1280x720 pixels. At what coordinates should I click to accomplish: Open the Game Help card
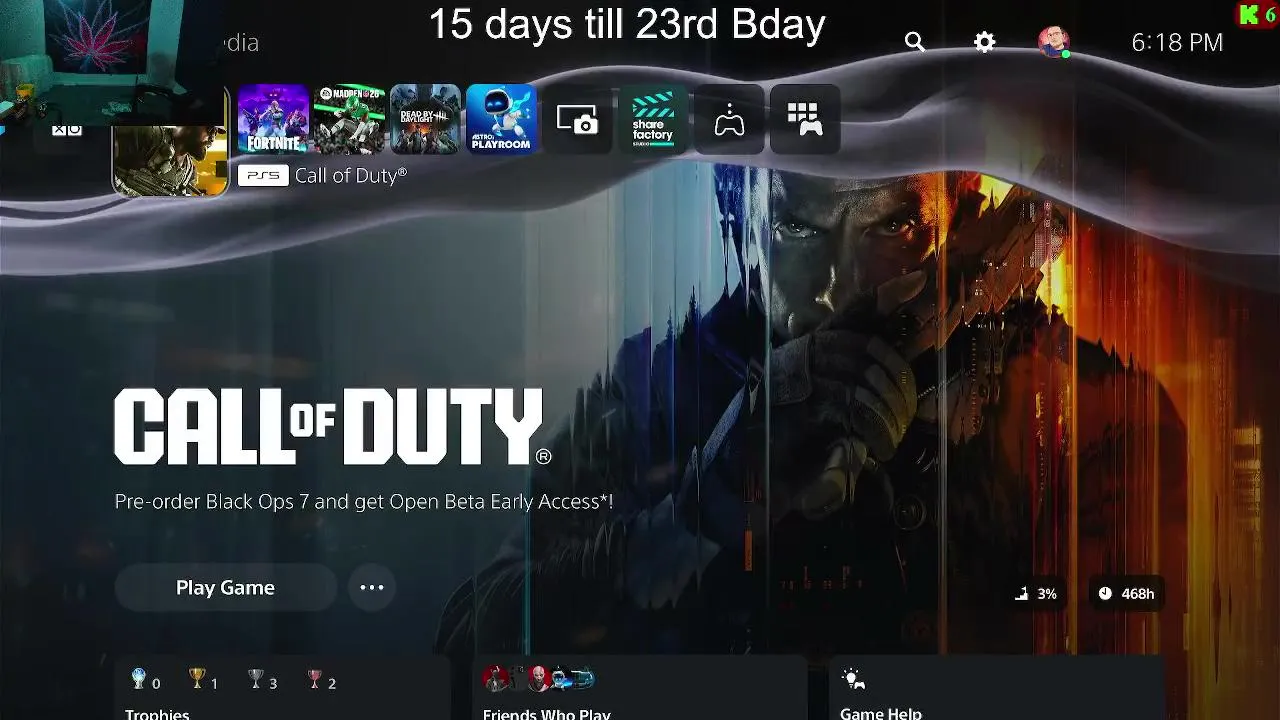coord(996,688)
